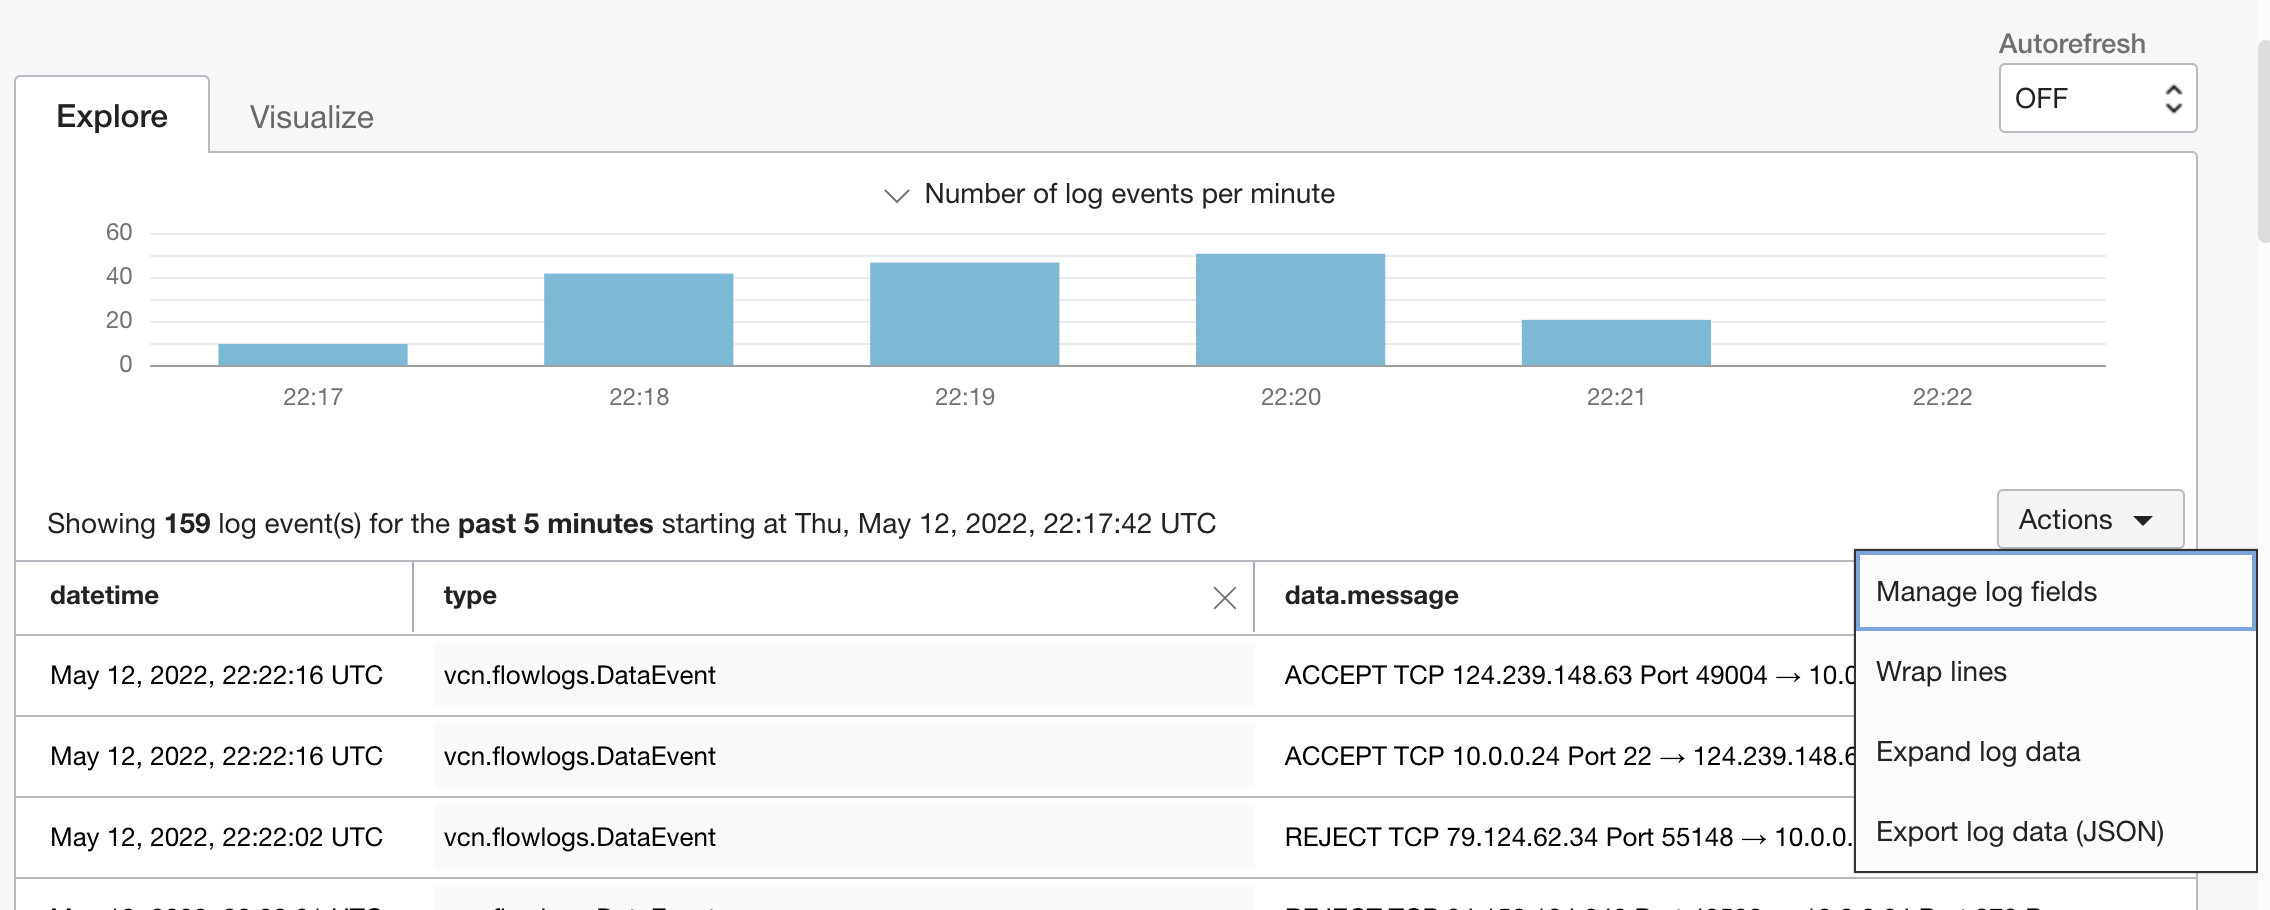Remove the type column using the X icon
The height and width of the screenshot is (910, 2270).
pos(1224,597)
